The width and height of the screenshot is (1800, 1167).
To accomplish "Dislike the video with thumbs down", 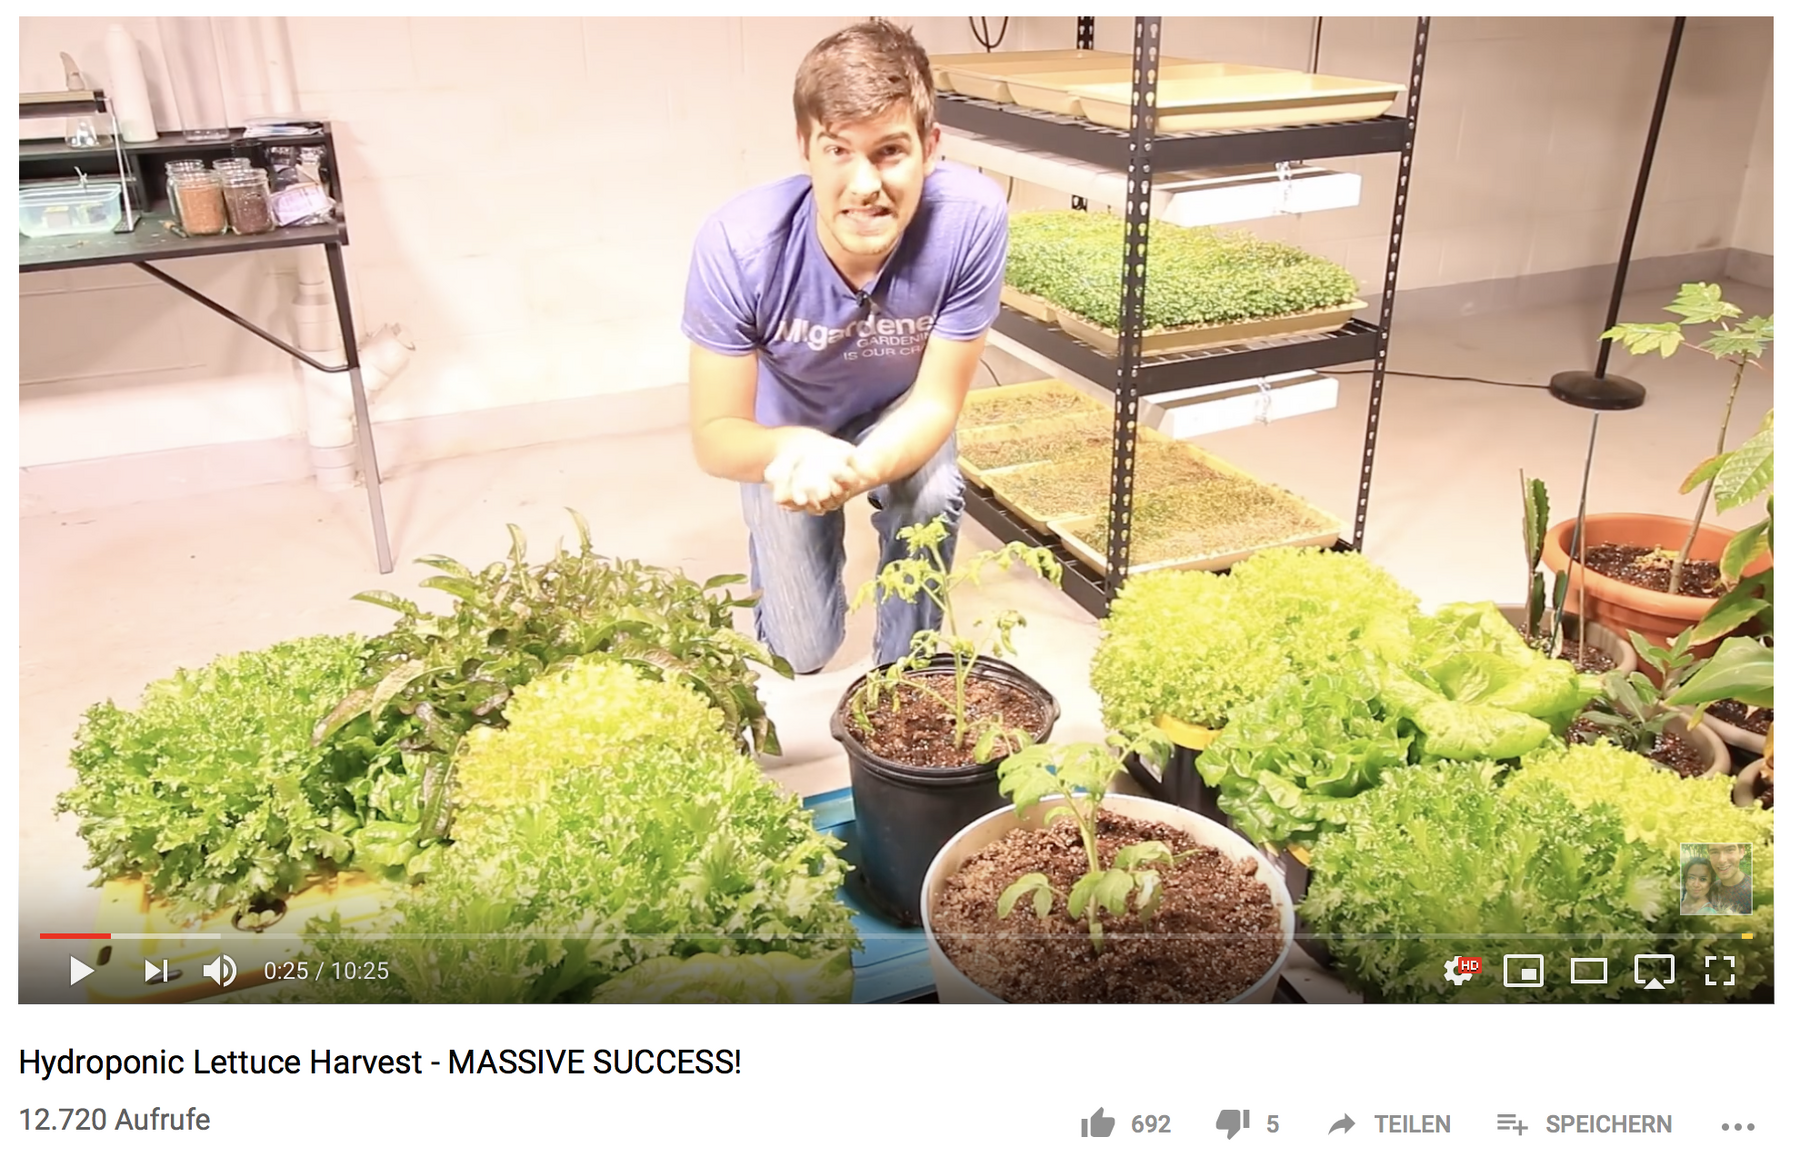I will (1232, 1125).
